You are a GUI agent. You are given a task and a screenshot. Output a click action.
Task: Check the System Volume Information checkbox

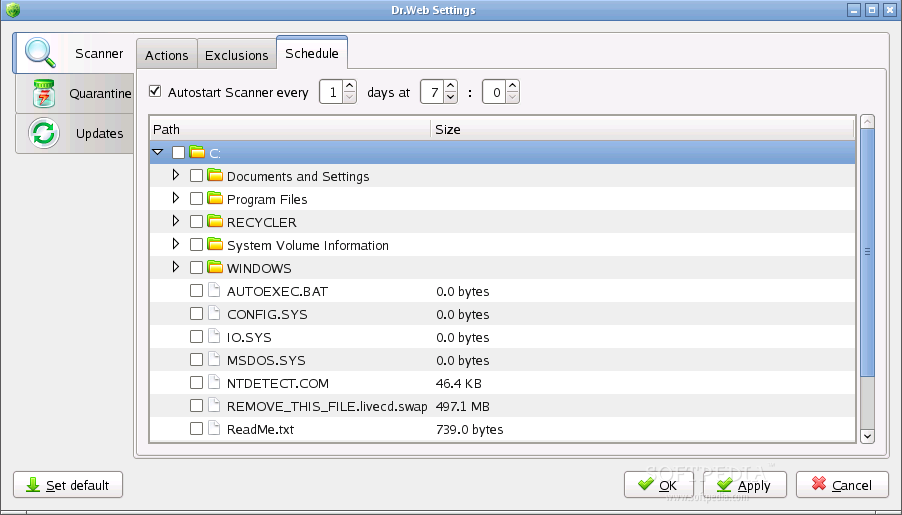click(196, 245)
